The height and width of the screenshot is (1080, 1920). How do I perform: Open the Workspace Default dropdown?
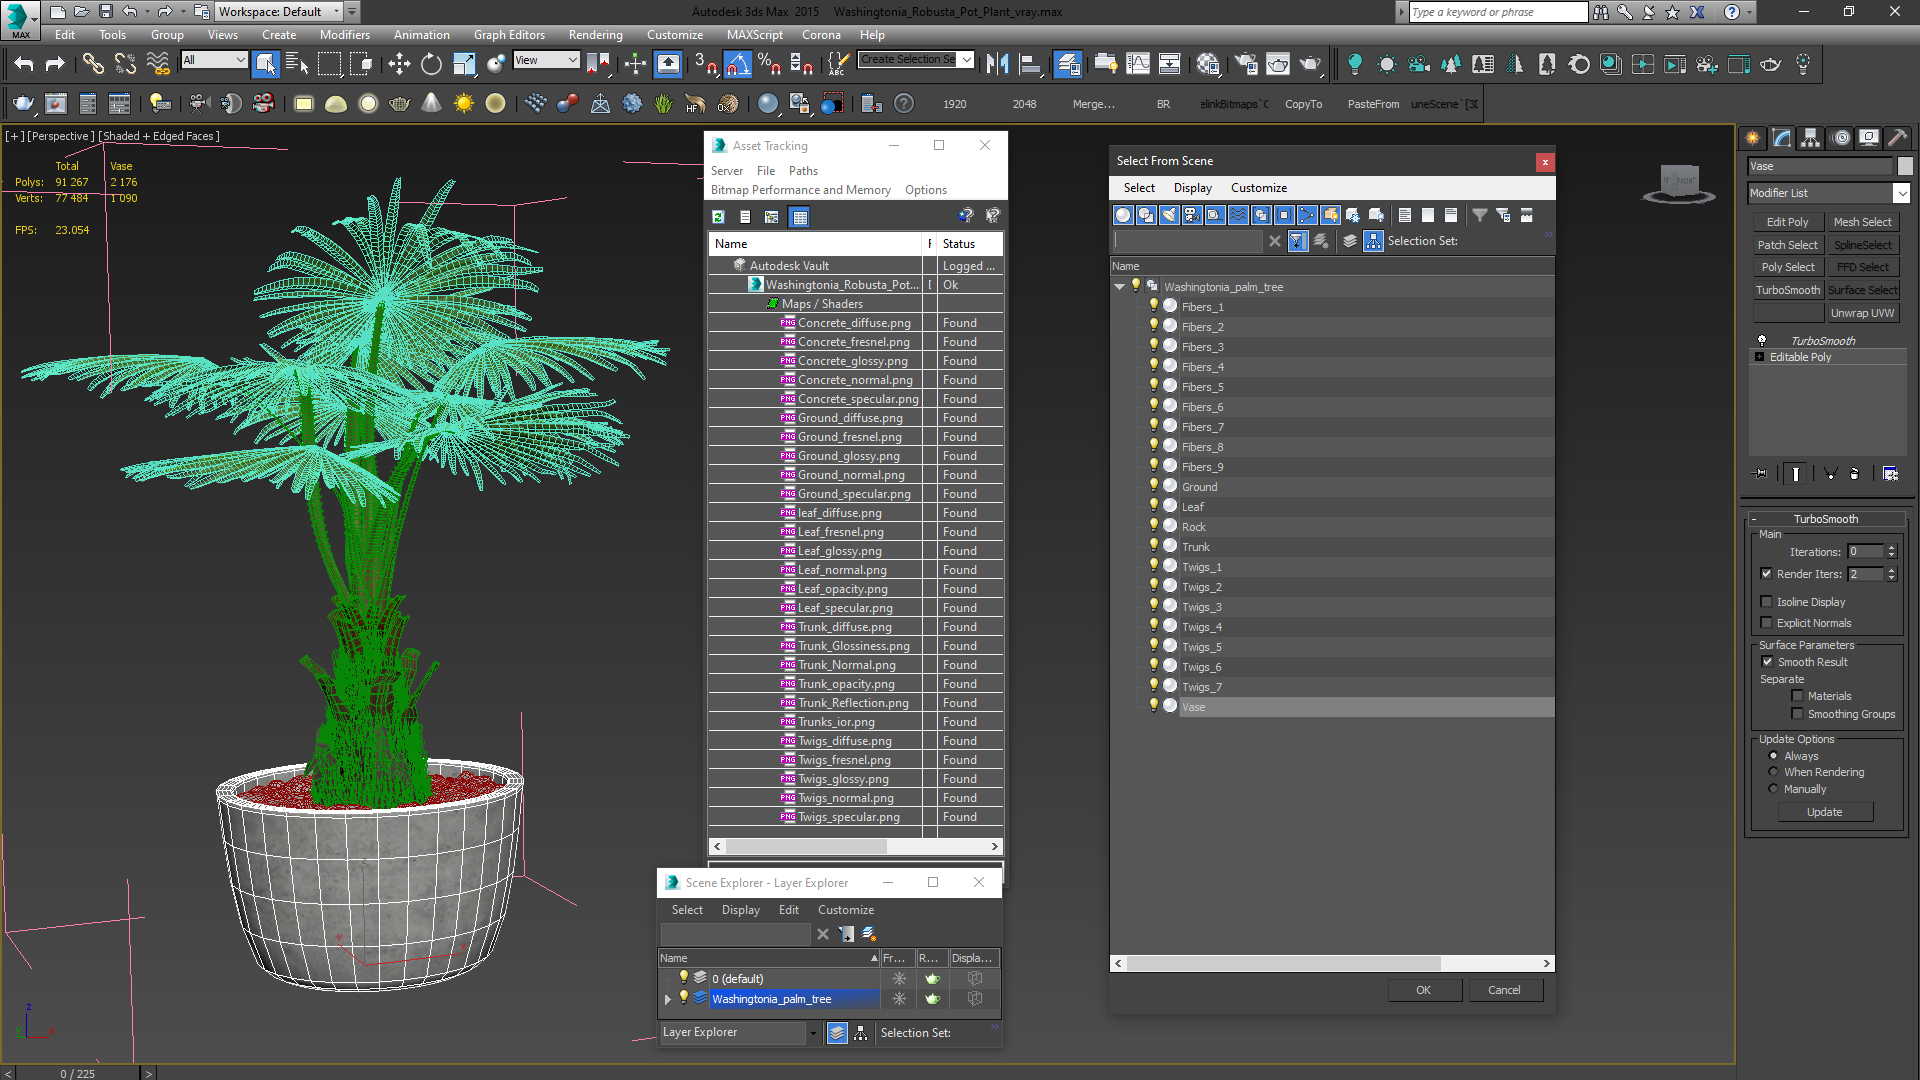point(280,12)
